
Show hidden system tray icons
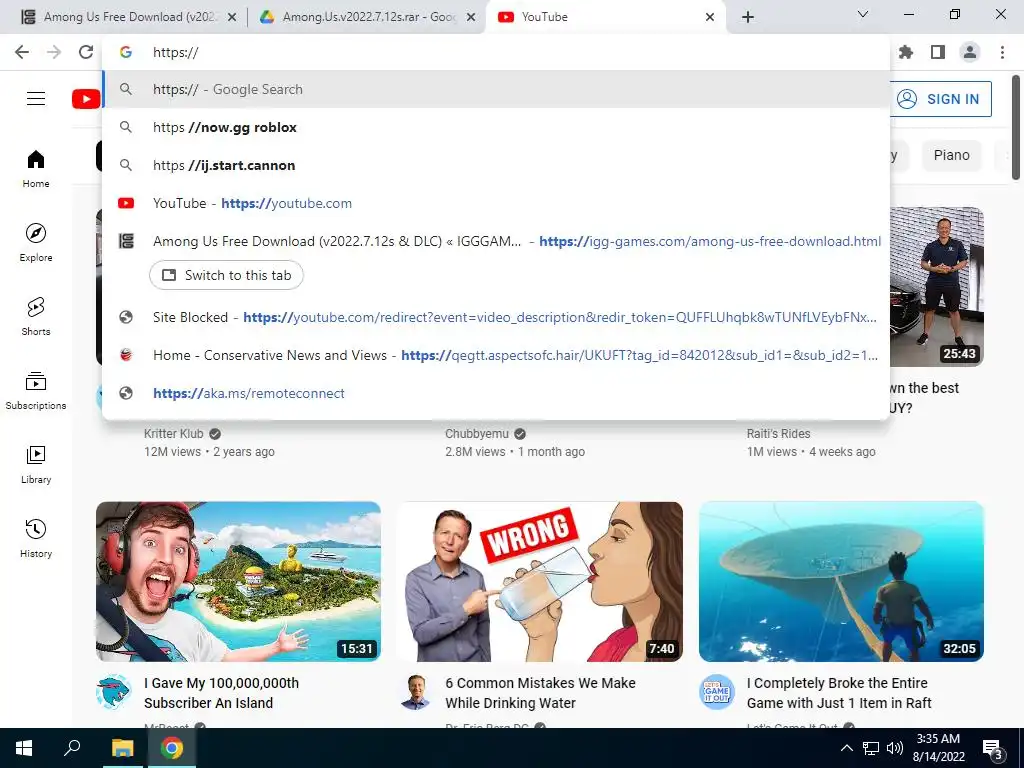click(x=846, y=748)
